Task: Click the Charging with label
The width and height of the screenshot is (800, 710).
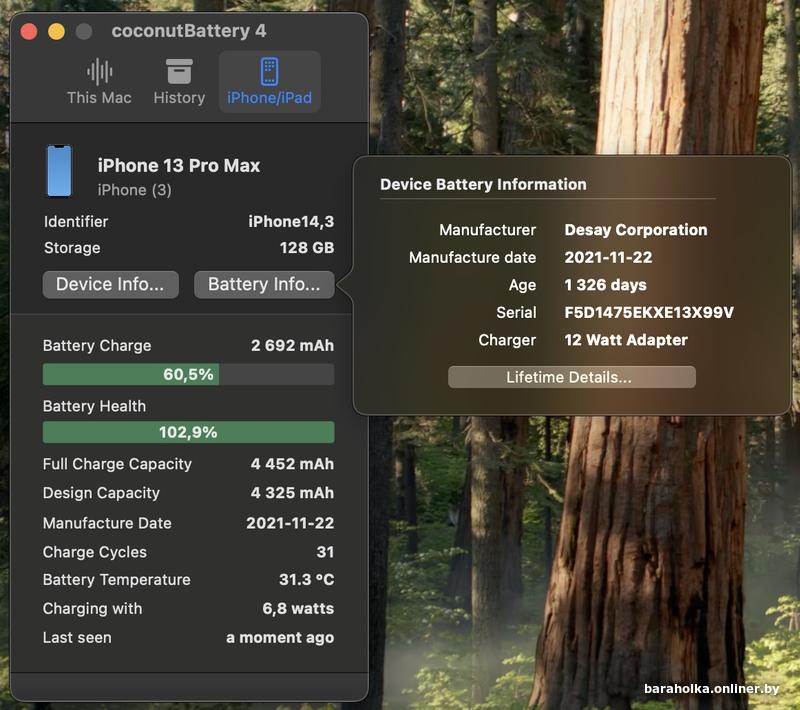Action: click(x=92, y=608)
